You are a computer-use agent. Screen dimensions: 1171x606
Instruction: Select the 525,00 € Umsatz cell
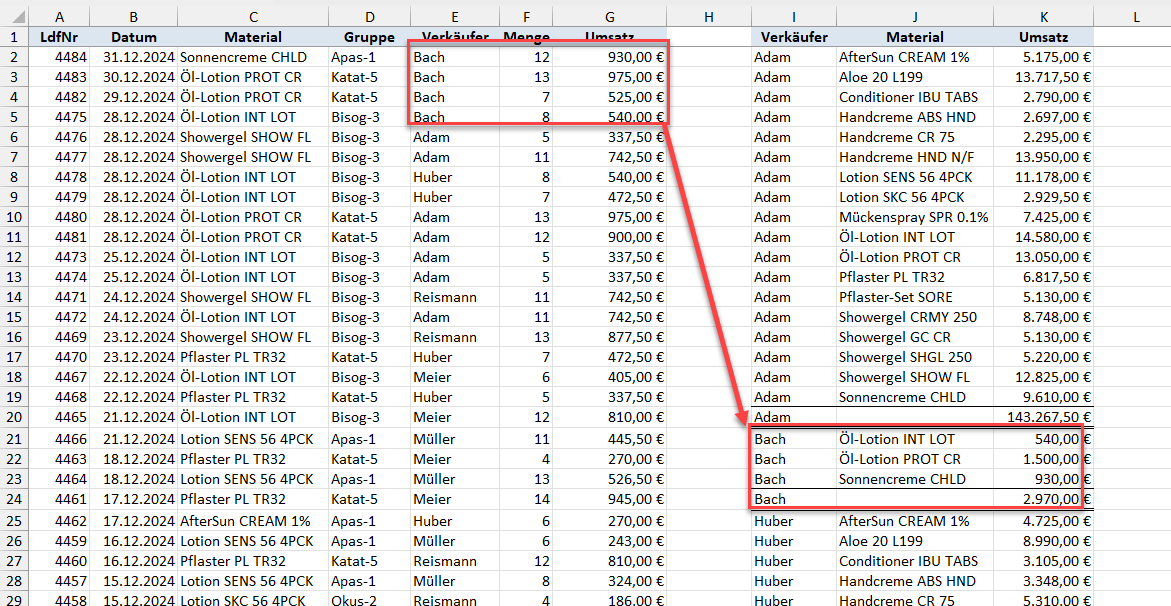coord(610,97)
